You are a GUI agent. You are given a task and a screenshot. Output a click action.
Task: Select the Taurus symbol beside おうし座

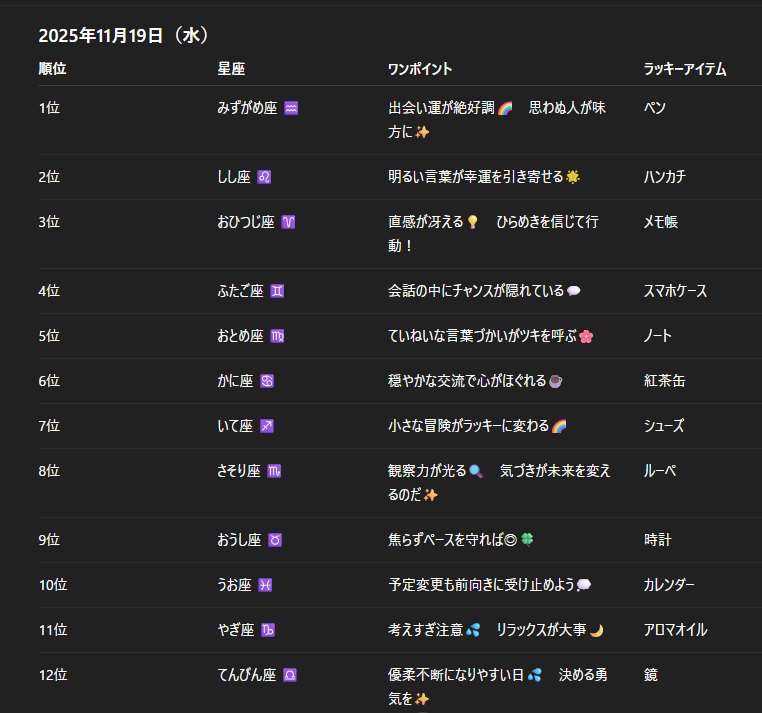pos(275,540)
